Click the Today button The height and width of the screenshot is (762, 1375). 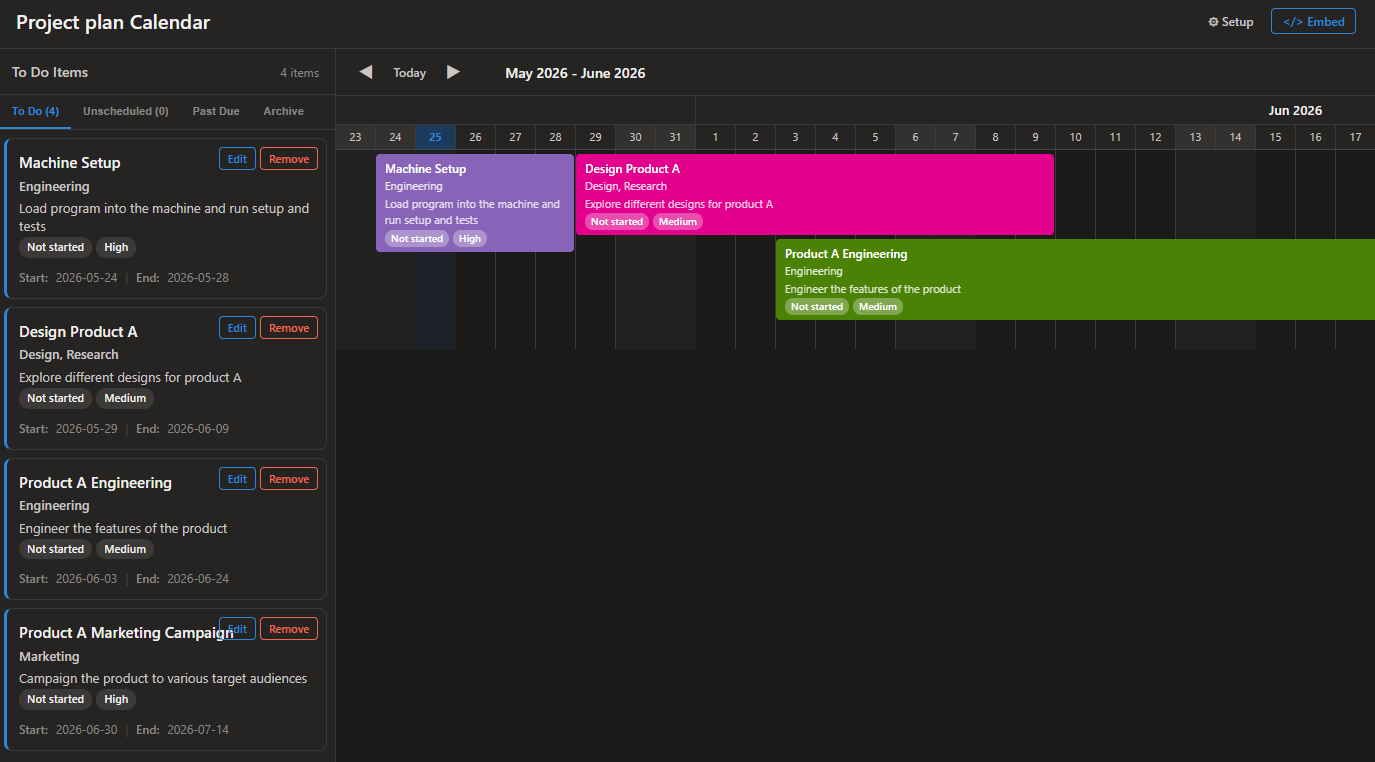click(x=409, y=73)
